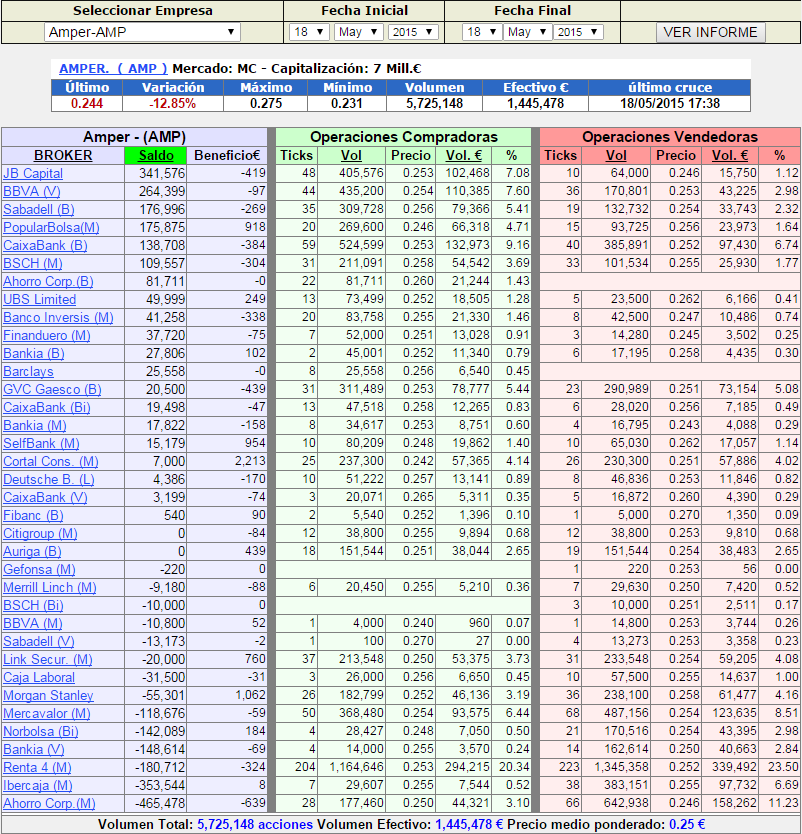Open the start date day dropdown

310,32
